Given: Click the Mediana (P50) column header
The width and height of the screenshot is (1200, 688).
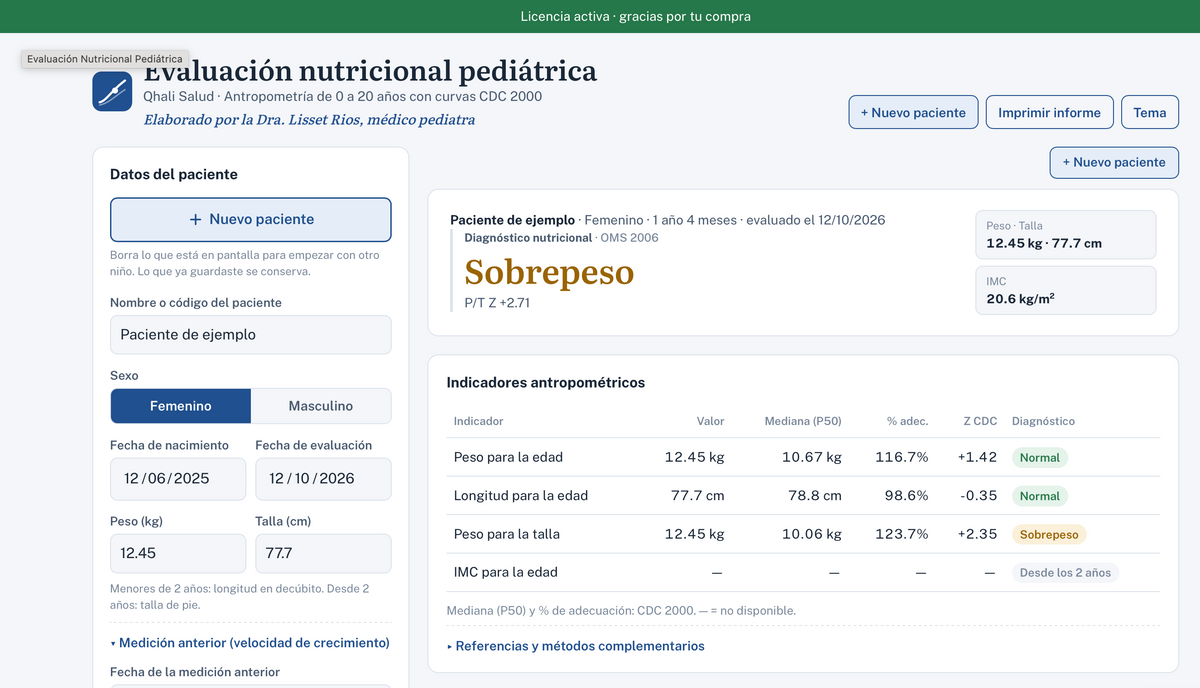Looking at the screenshot, I should (x=803, y=421).
